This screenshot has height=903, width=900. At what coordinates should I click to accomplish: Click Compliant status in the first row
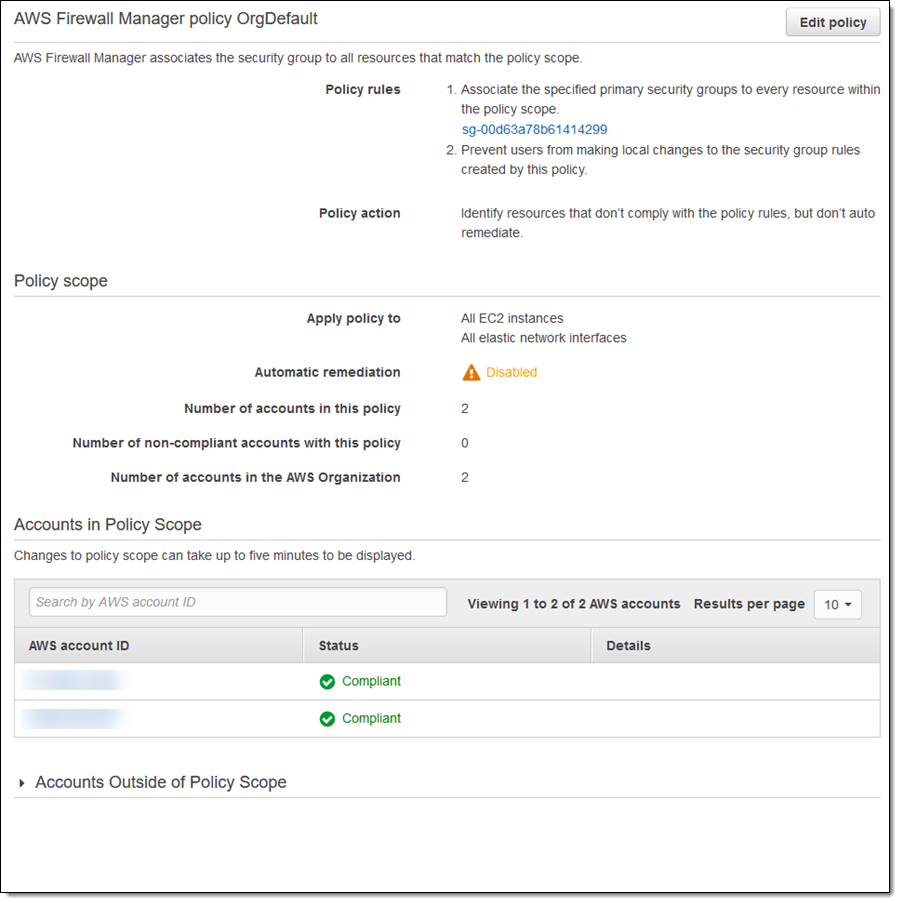point(371,681)
